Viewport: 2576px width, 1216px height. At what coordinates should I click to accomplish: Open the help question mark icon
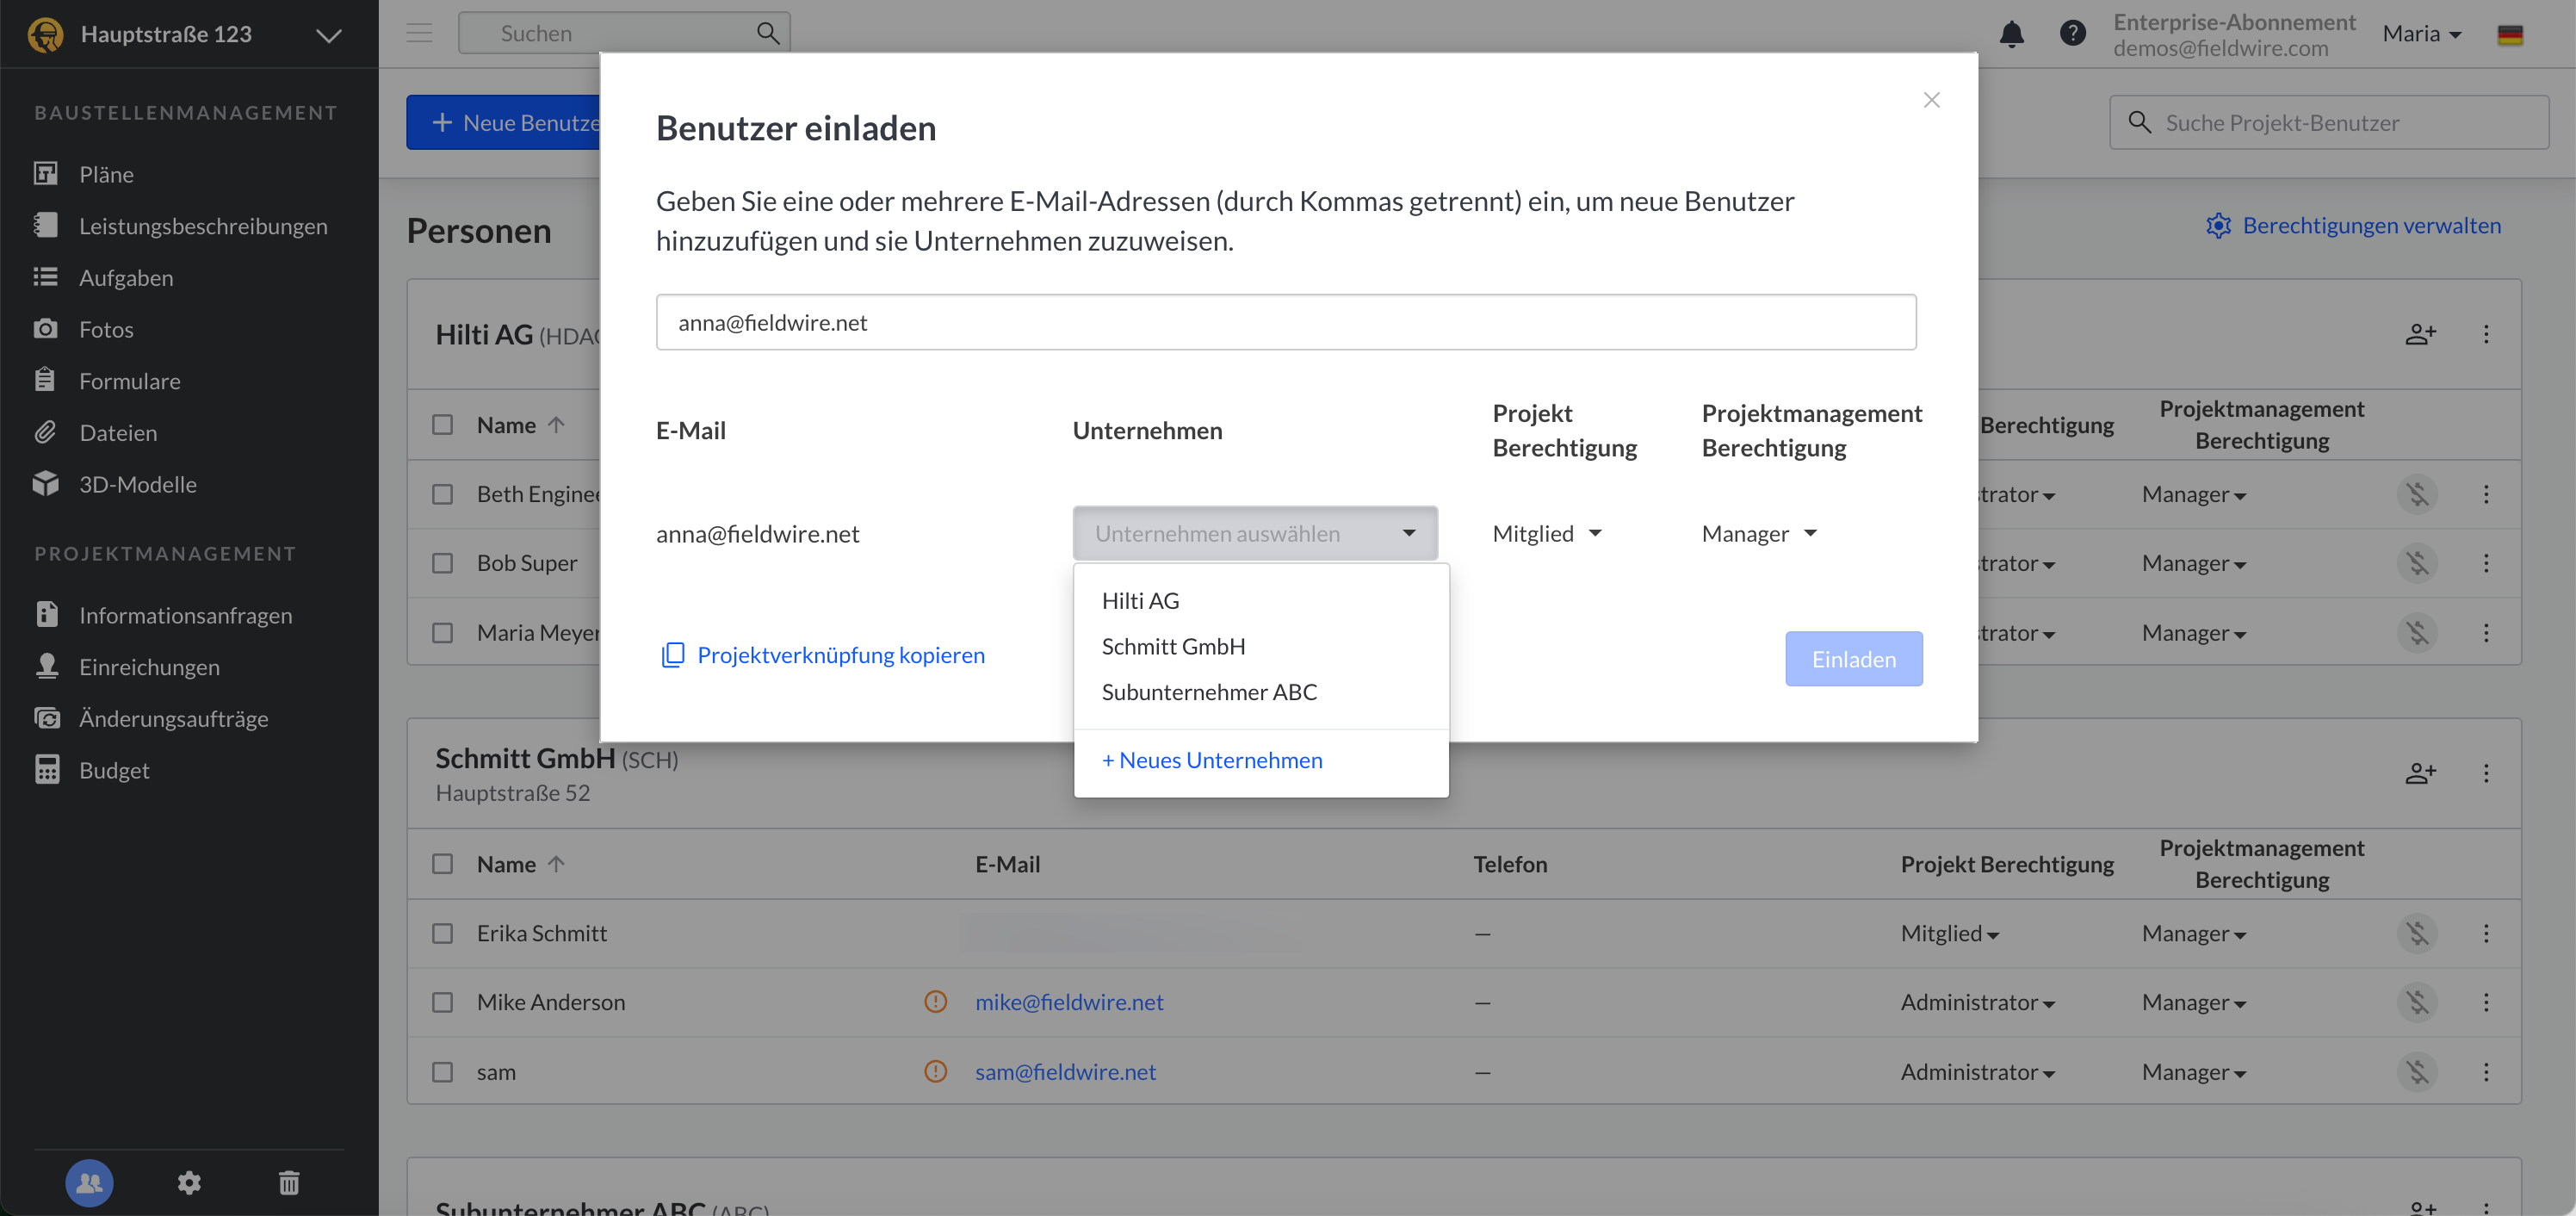click(x=2072, y=34)
